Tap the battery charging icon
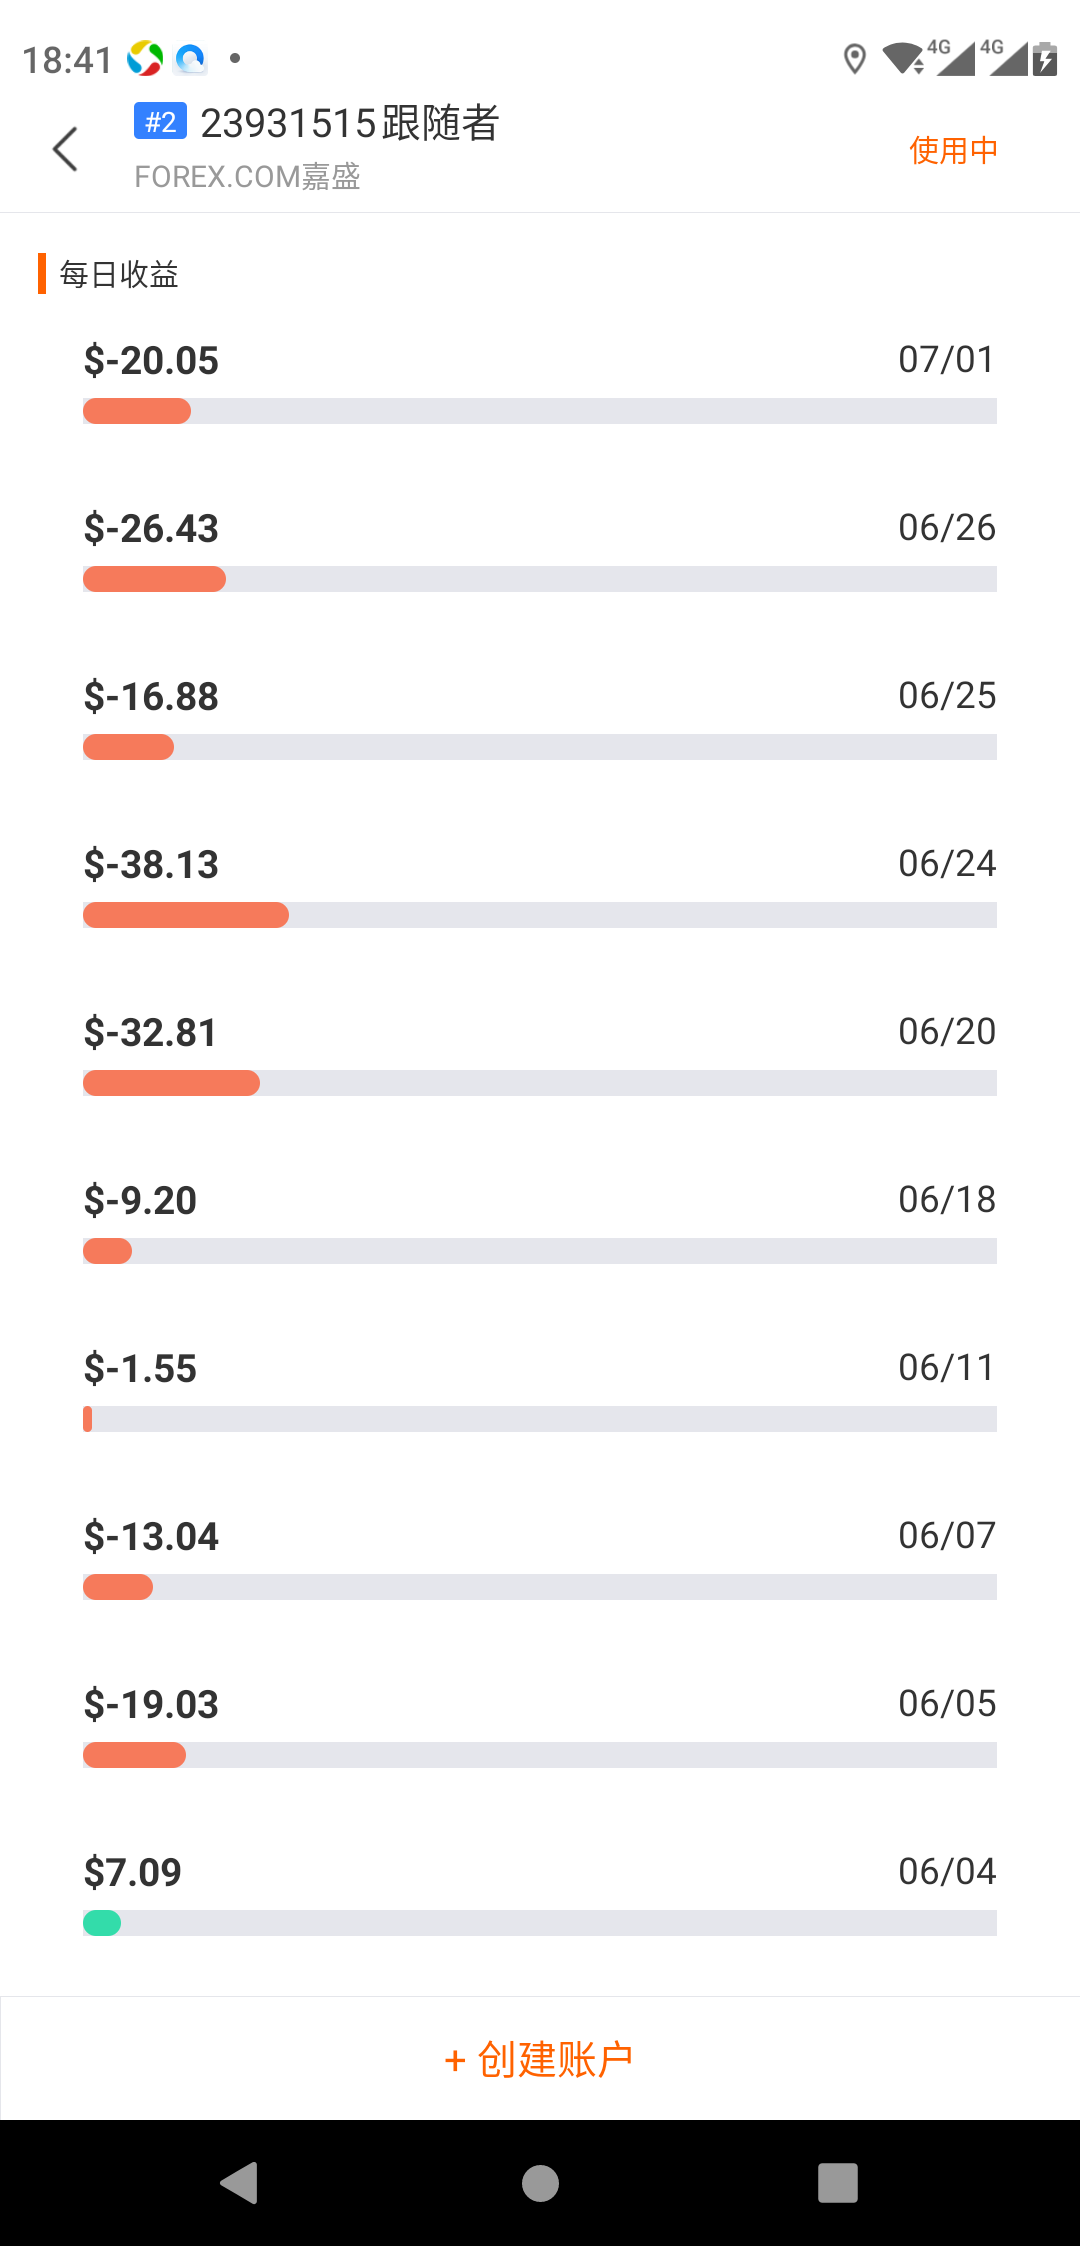Viewport: 1080px width, 2246px height. (x=1045, y=60)
